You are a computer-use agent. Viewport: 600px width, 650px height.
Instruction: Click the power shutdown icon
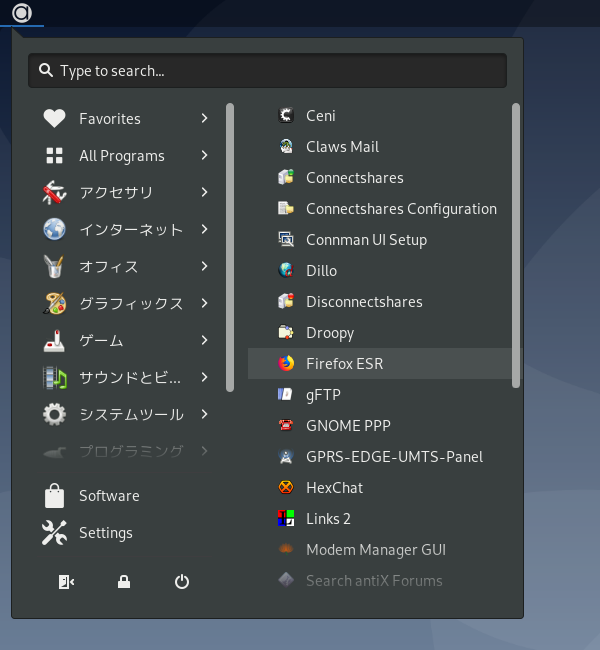click(x=182, y=582)
